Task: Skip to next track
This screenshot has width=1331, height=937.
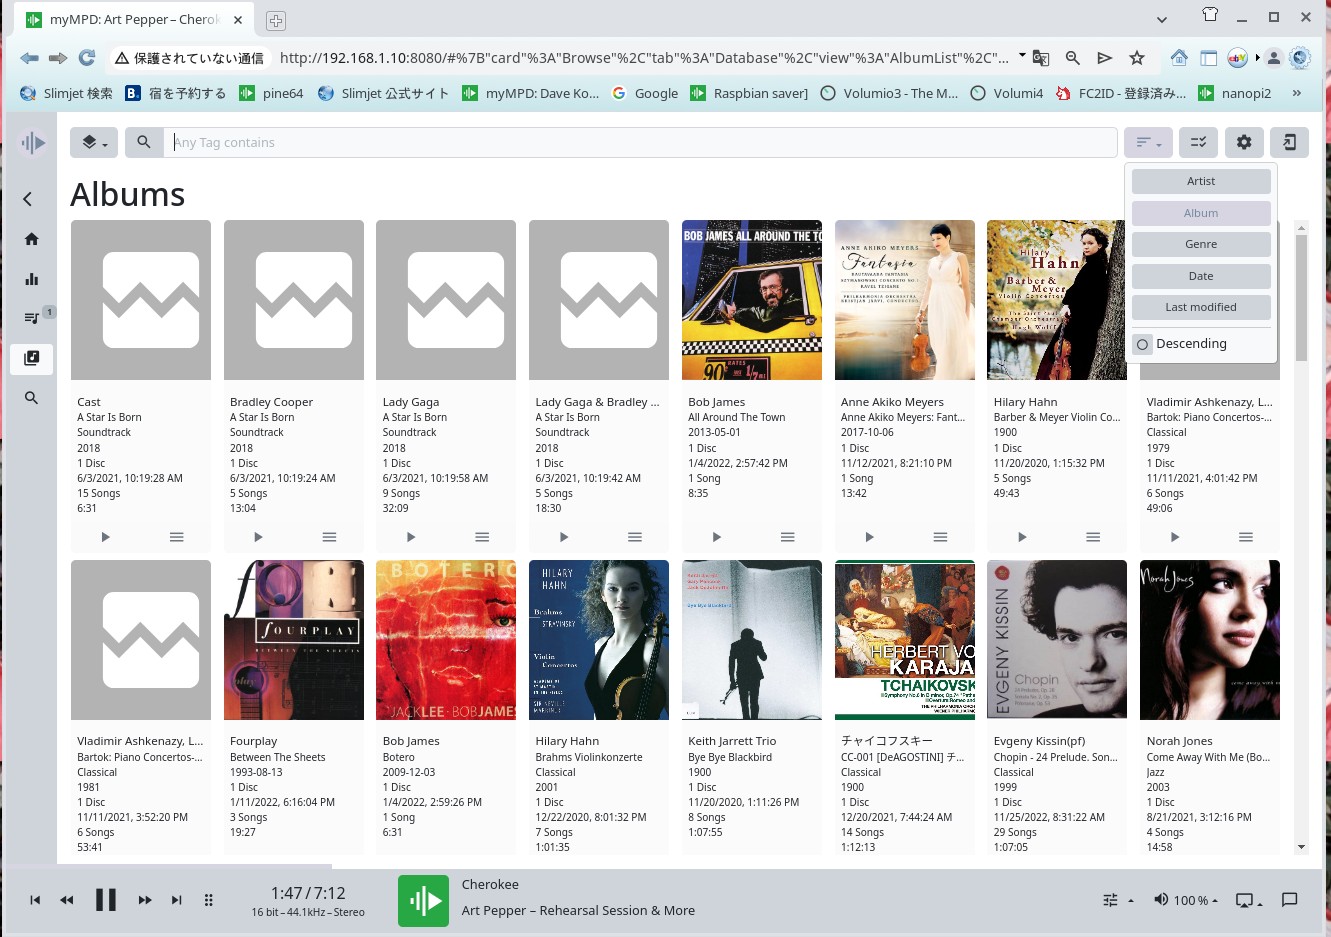Action: [177, 900]
